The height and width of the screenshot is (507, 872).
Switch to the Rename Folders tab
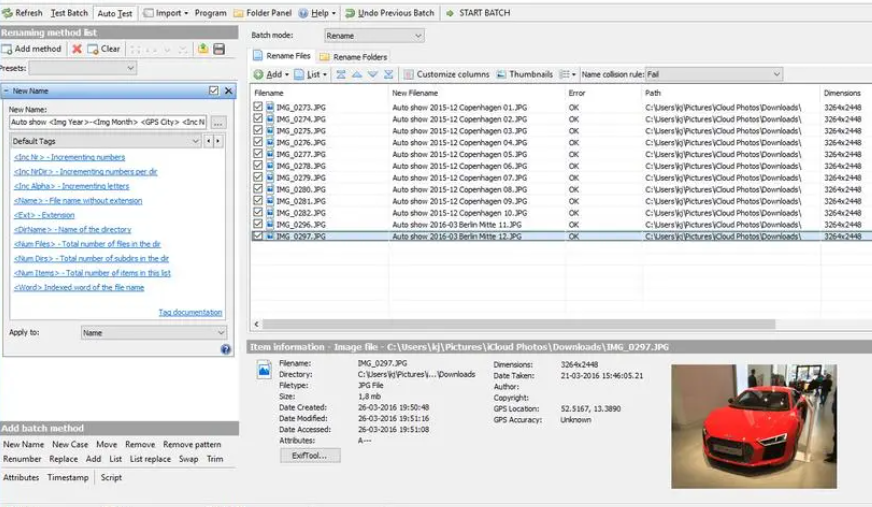[x=354, y=57]
